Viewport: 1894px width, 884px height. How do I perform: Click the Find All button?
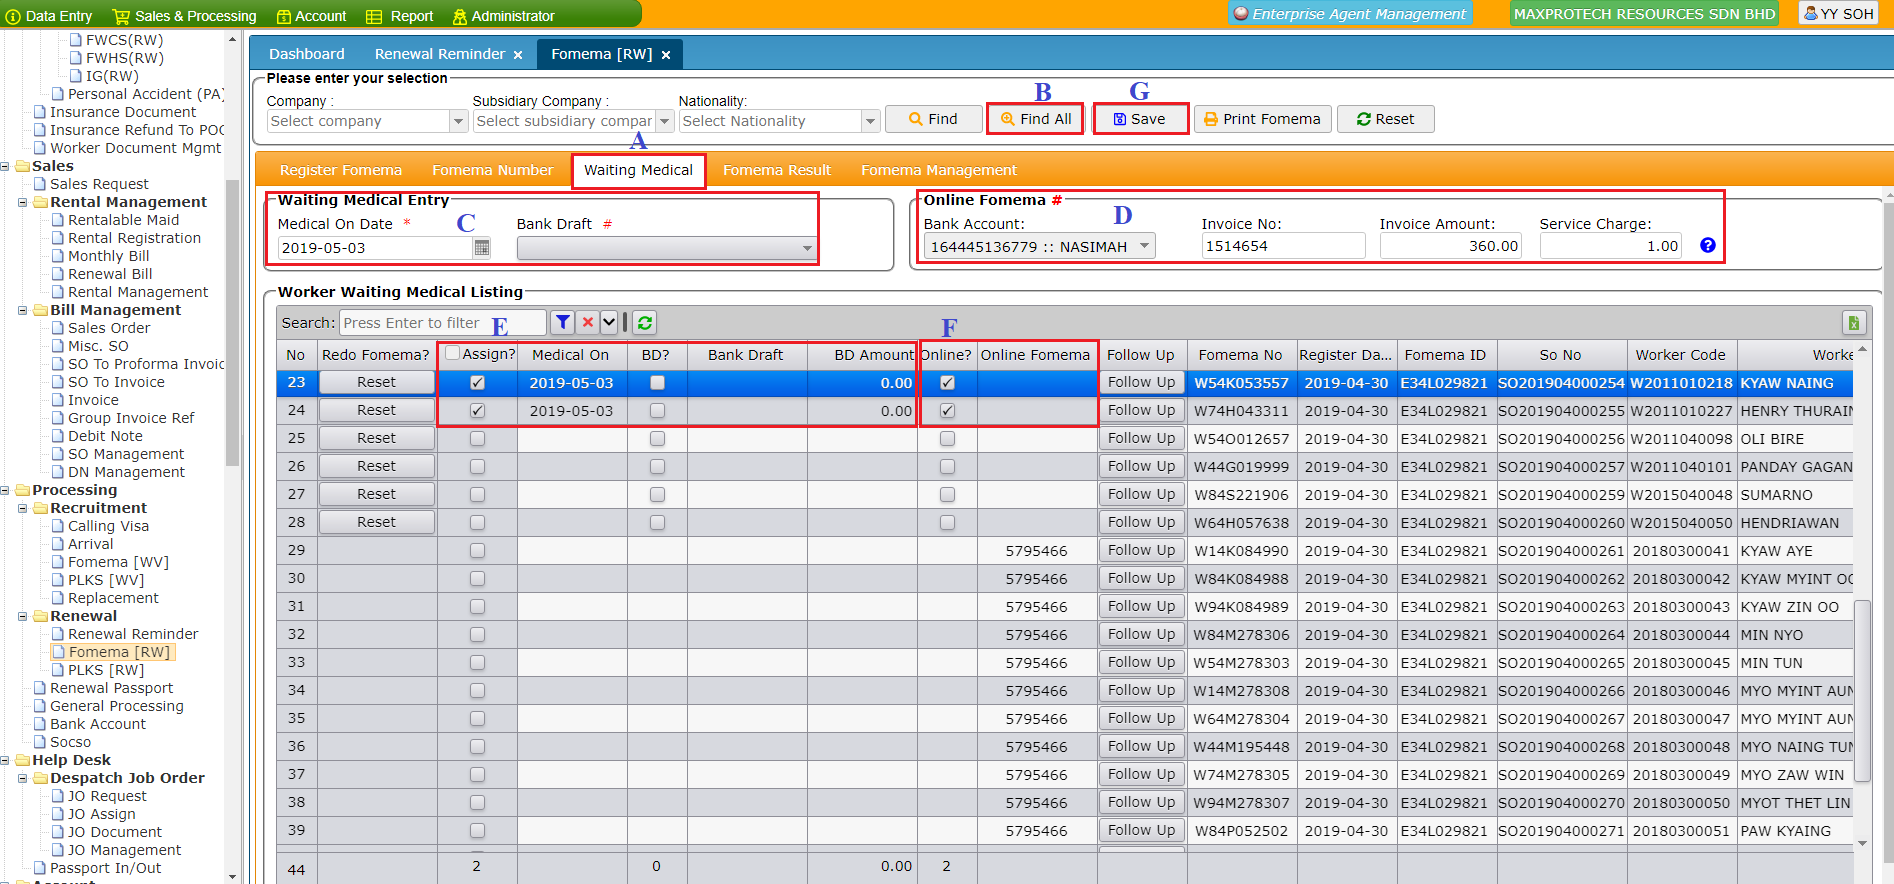[x=1036, y=119]
